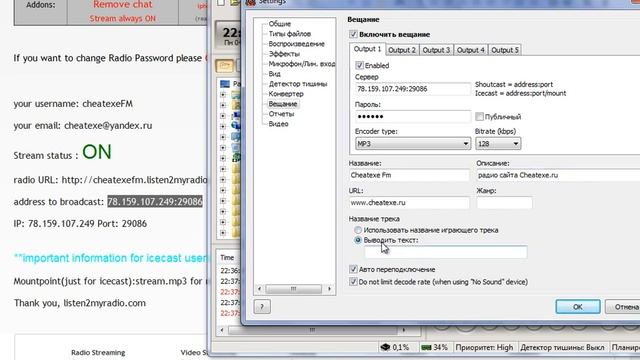Image resolution: width=640 pixels, height=360 pixels.
Task: Open the Конвертер settings category
Action: pos(286,94)
